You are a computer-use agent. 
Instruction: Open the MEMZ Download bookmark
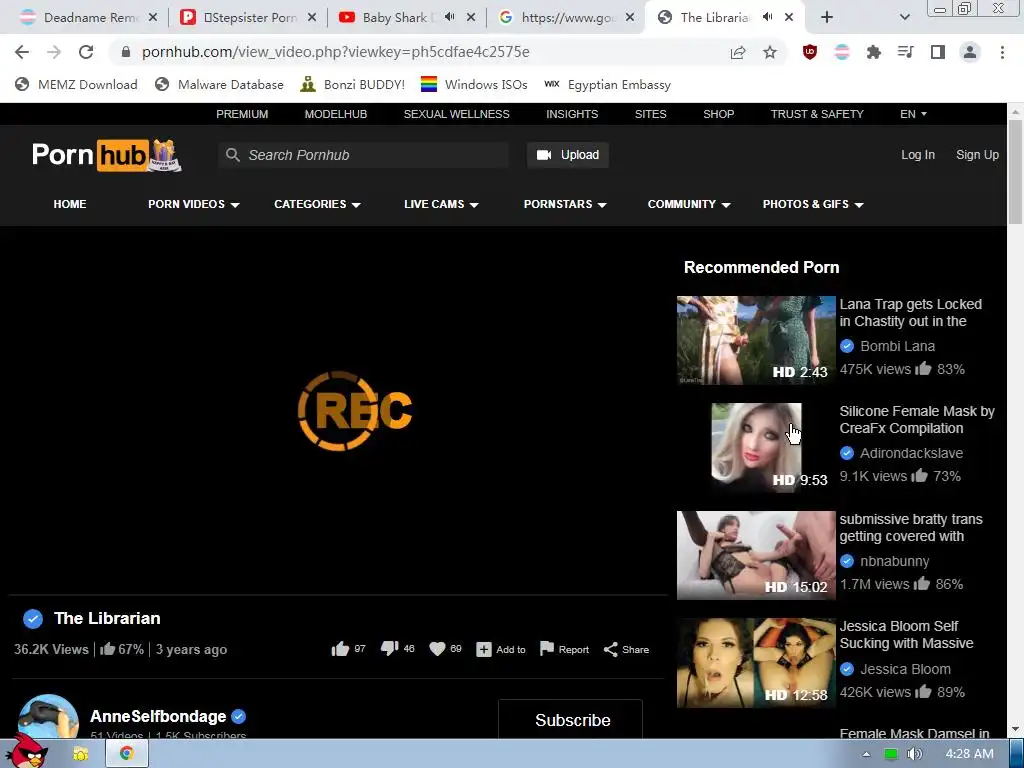point(76,84)
